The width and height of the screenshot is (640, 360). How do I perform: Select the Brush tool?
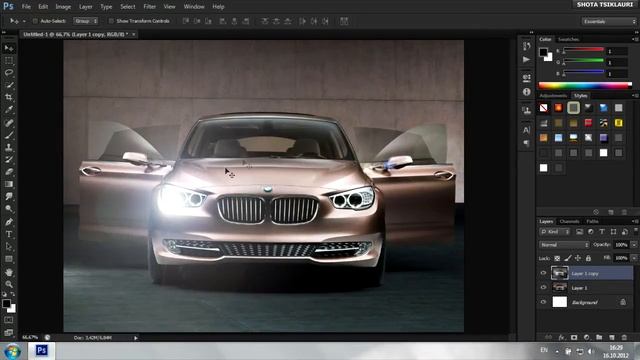(9, 135)
